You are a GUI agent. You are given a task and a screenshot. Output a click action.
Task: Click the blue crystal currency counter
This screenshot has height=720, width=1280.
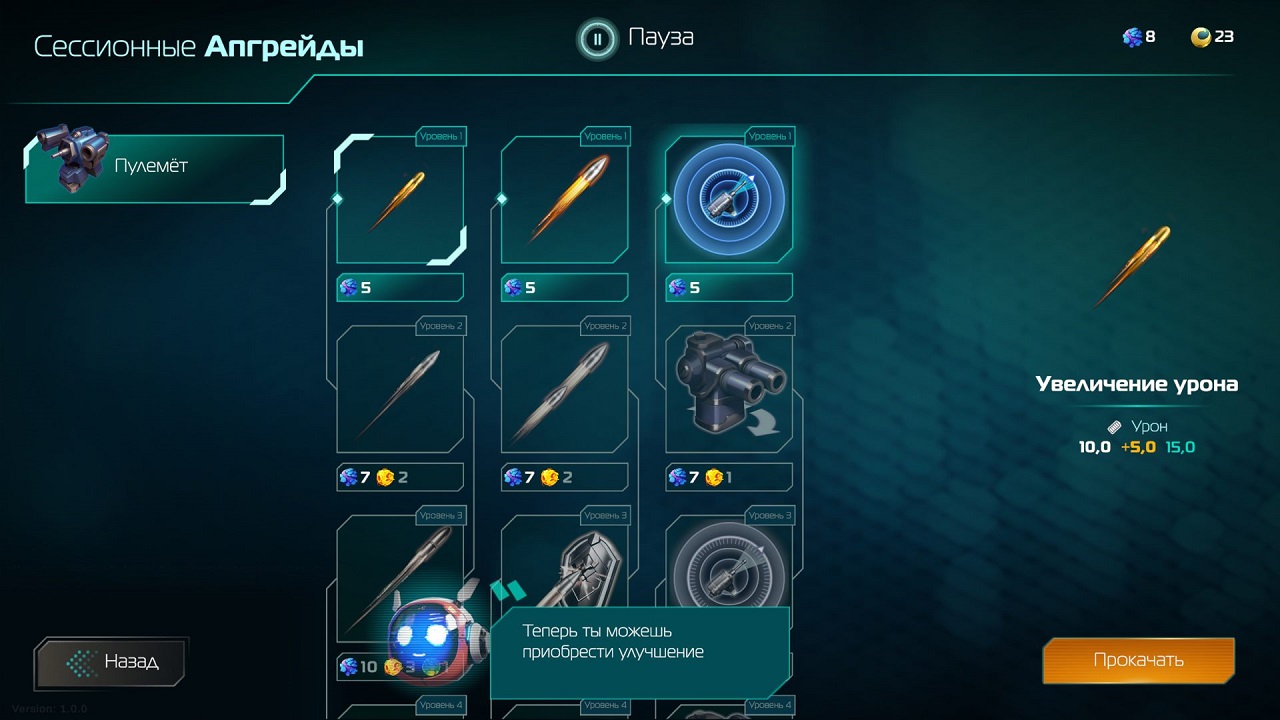point(1139,37)
